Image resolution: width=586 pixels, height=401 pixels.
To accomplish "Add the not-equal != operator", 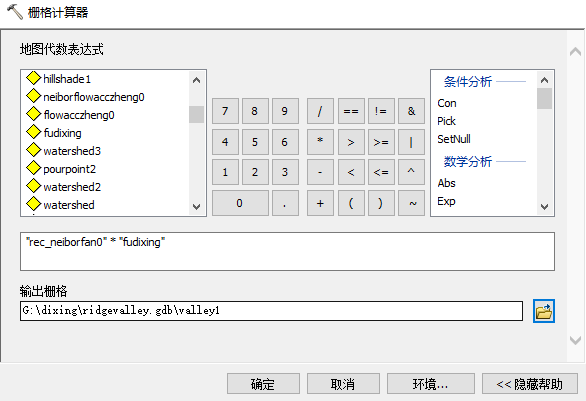I will click(x=381, y=111).
